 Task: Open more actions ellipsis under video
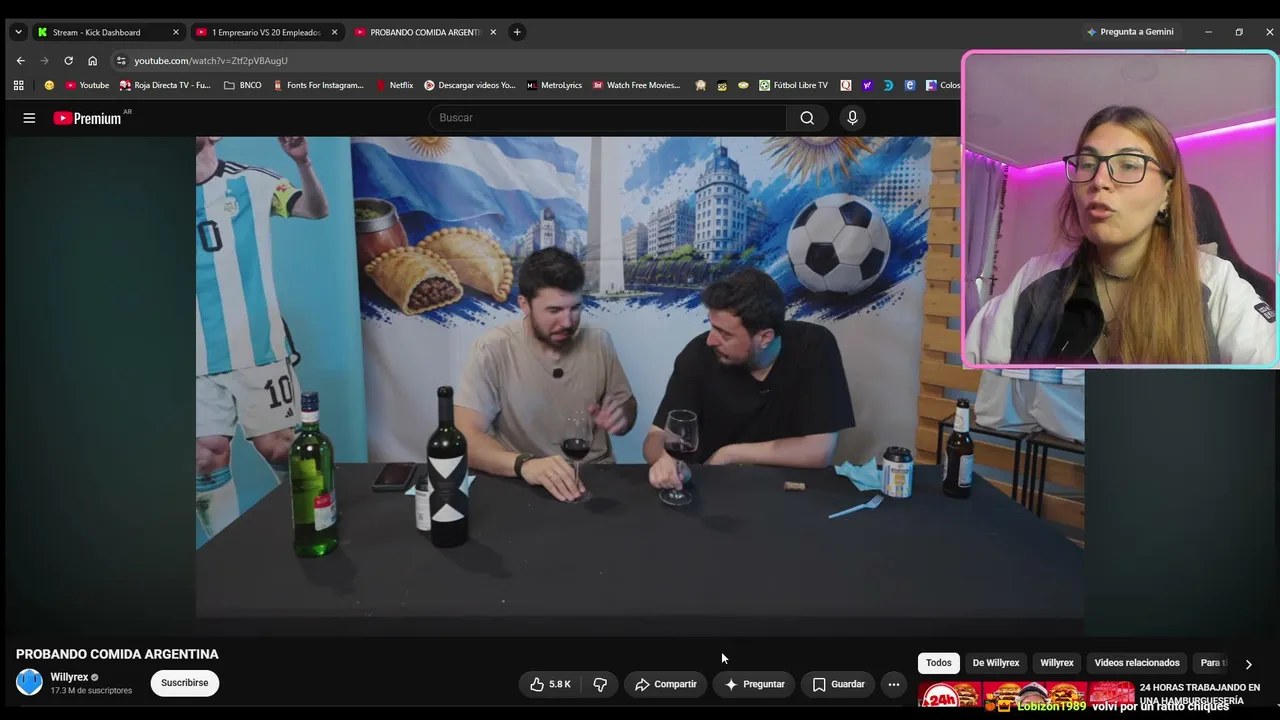point(894,684)
